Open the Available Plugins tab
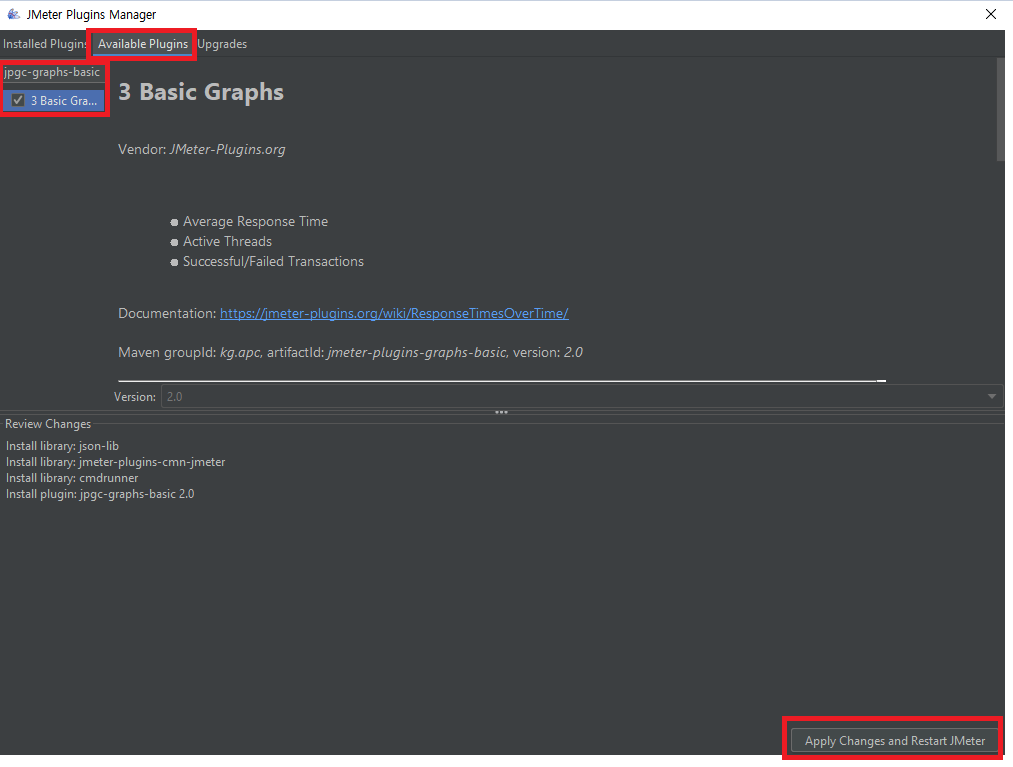Image resolution: width=1013 pixels, height=767 pixels. (x=143, y=44)
